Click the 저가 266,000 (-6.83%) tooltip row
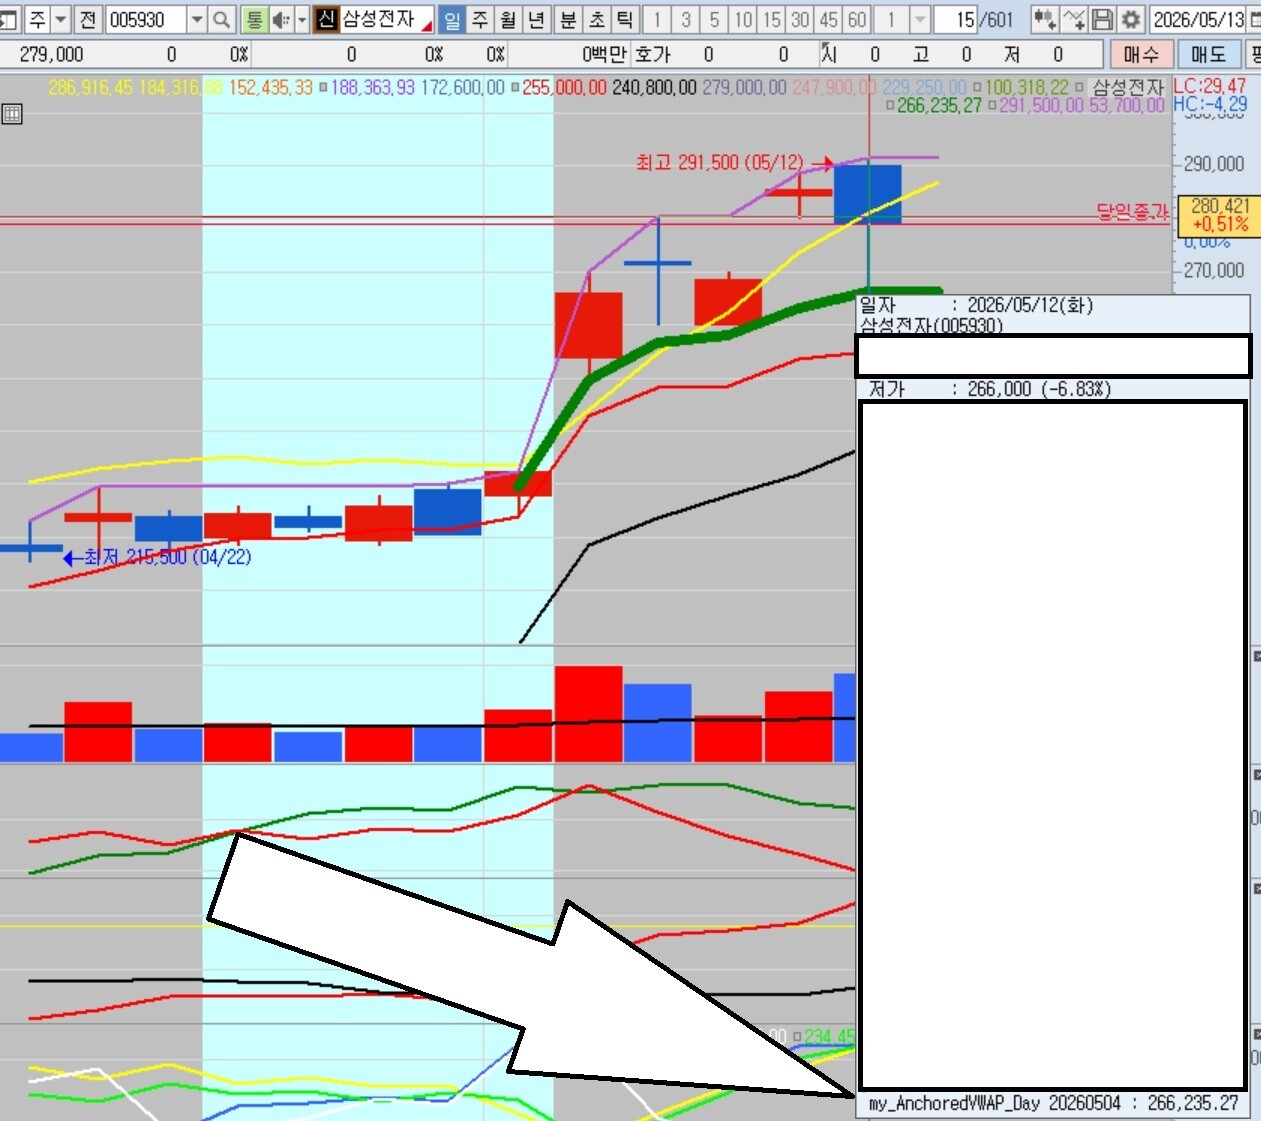Screen dimensions: 1261x1121 [x=990, y=389]
